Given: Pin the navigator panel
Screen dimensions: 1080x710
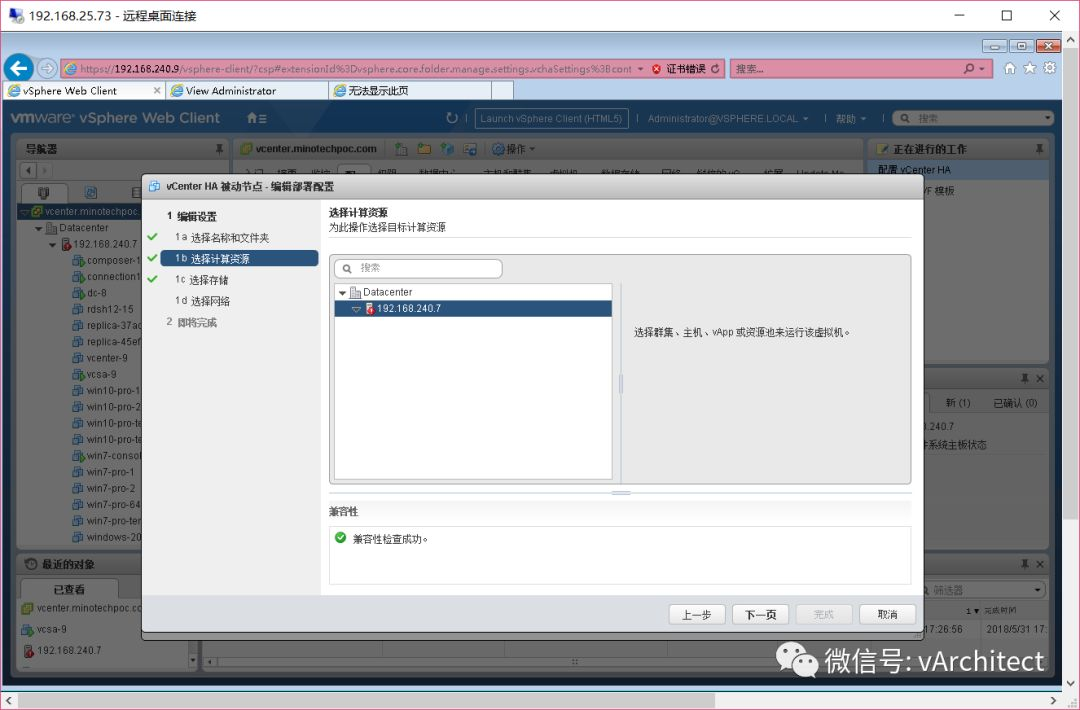Looking at the screenshot, I should pos(219,149).
